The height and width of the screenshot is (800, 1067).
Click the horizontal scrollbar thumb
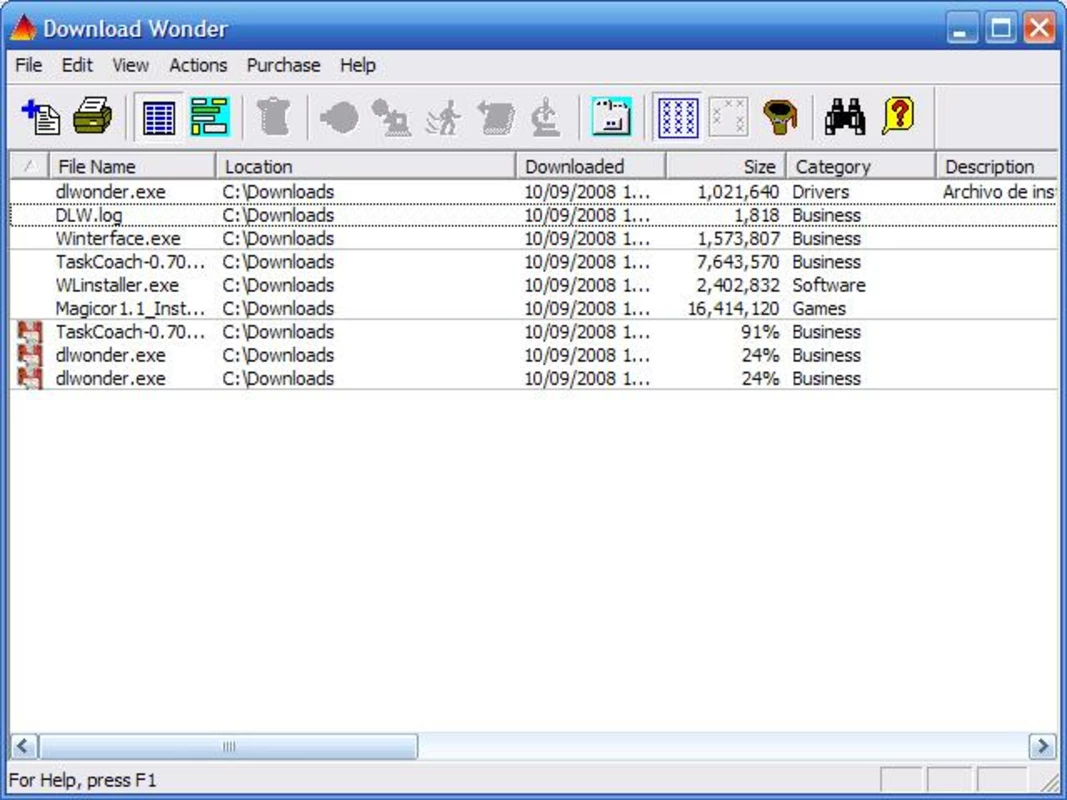click(x=229, y=746)
